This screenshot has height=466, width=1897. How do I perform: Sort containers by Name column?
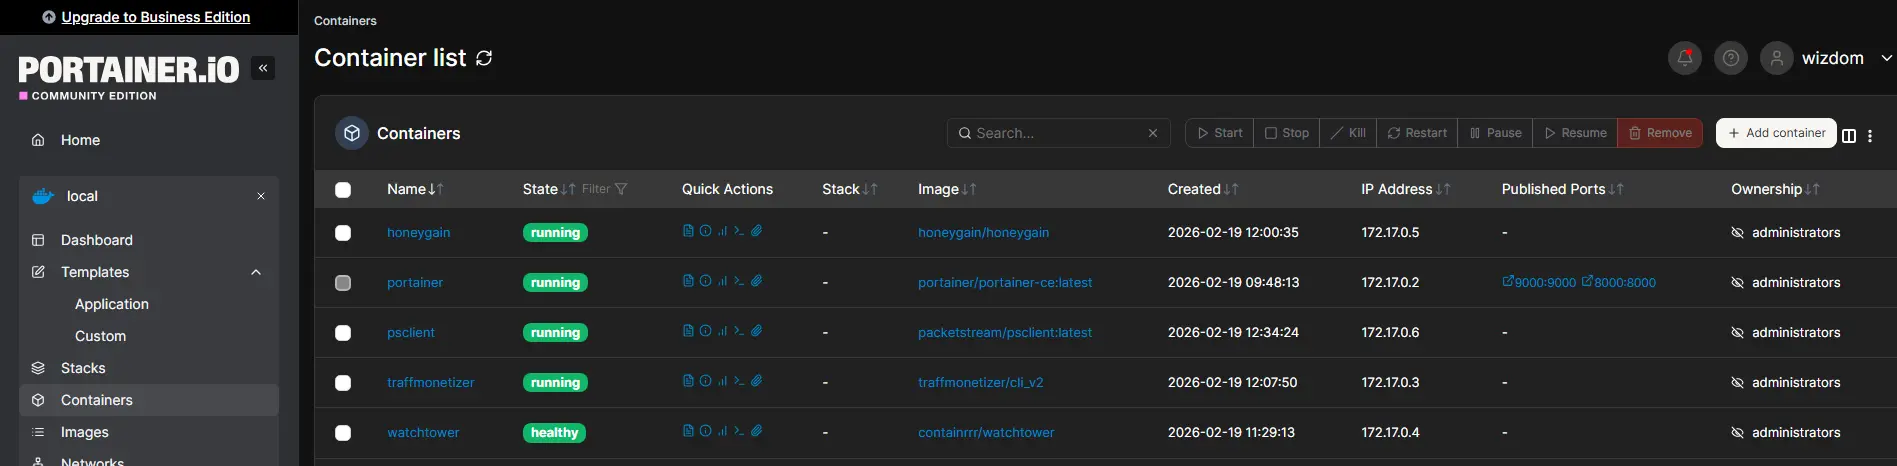pos(415,189)
